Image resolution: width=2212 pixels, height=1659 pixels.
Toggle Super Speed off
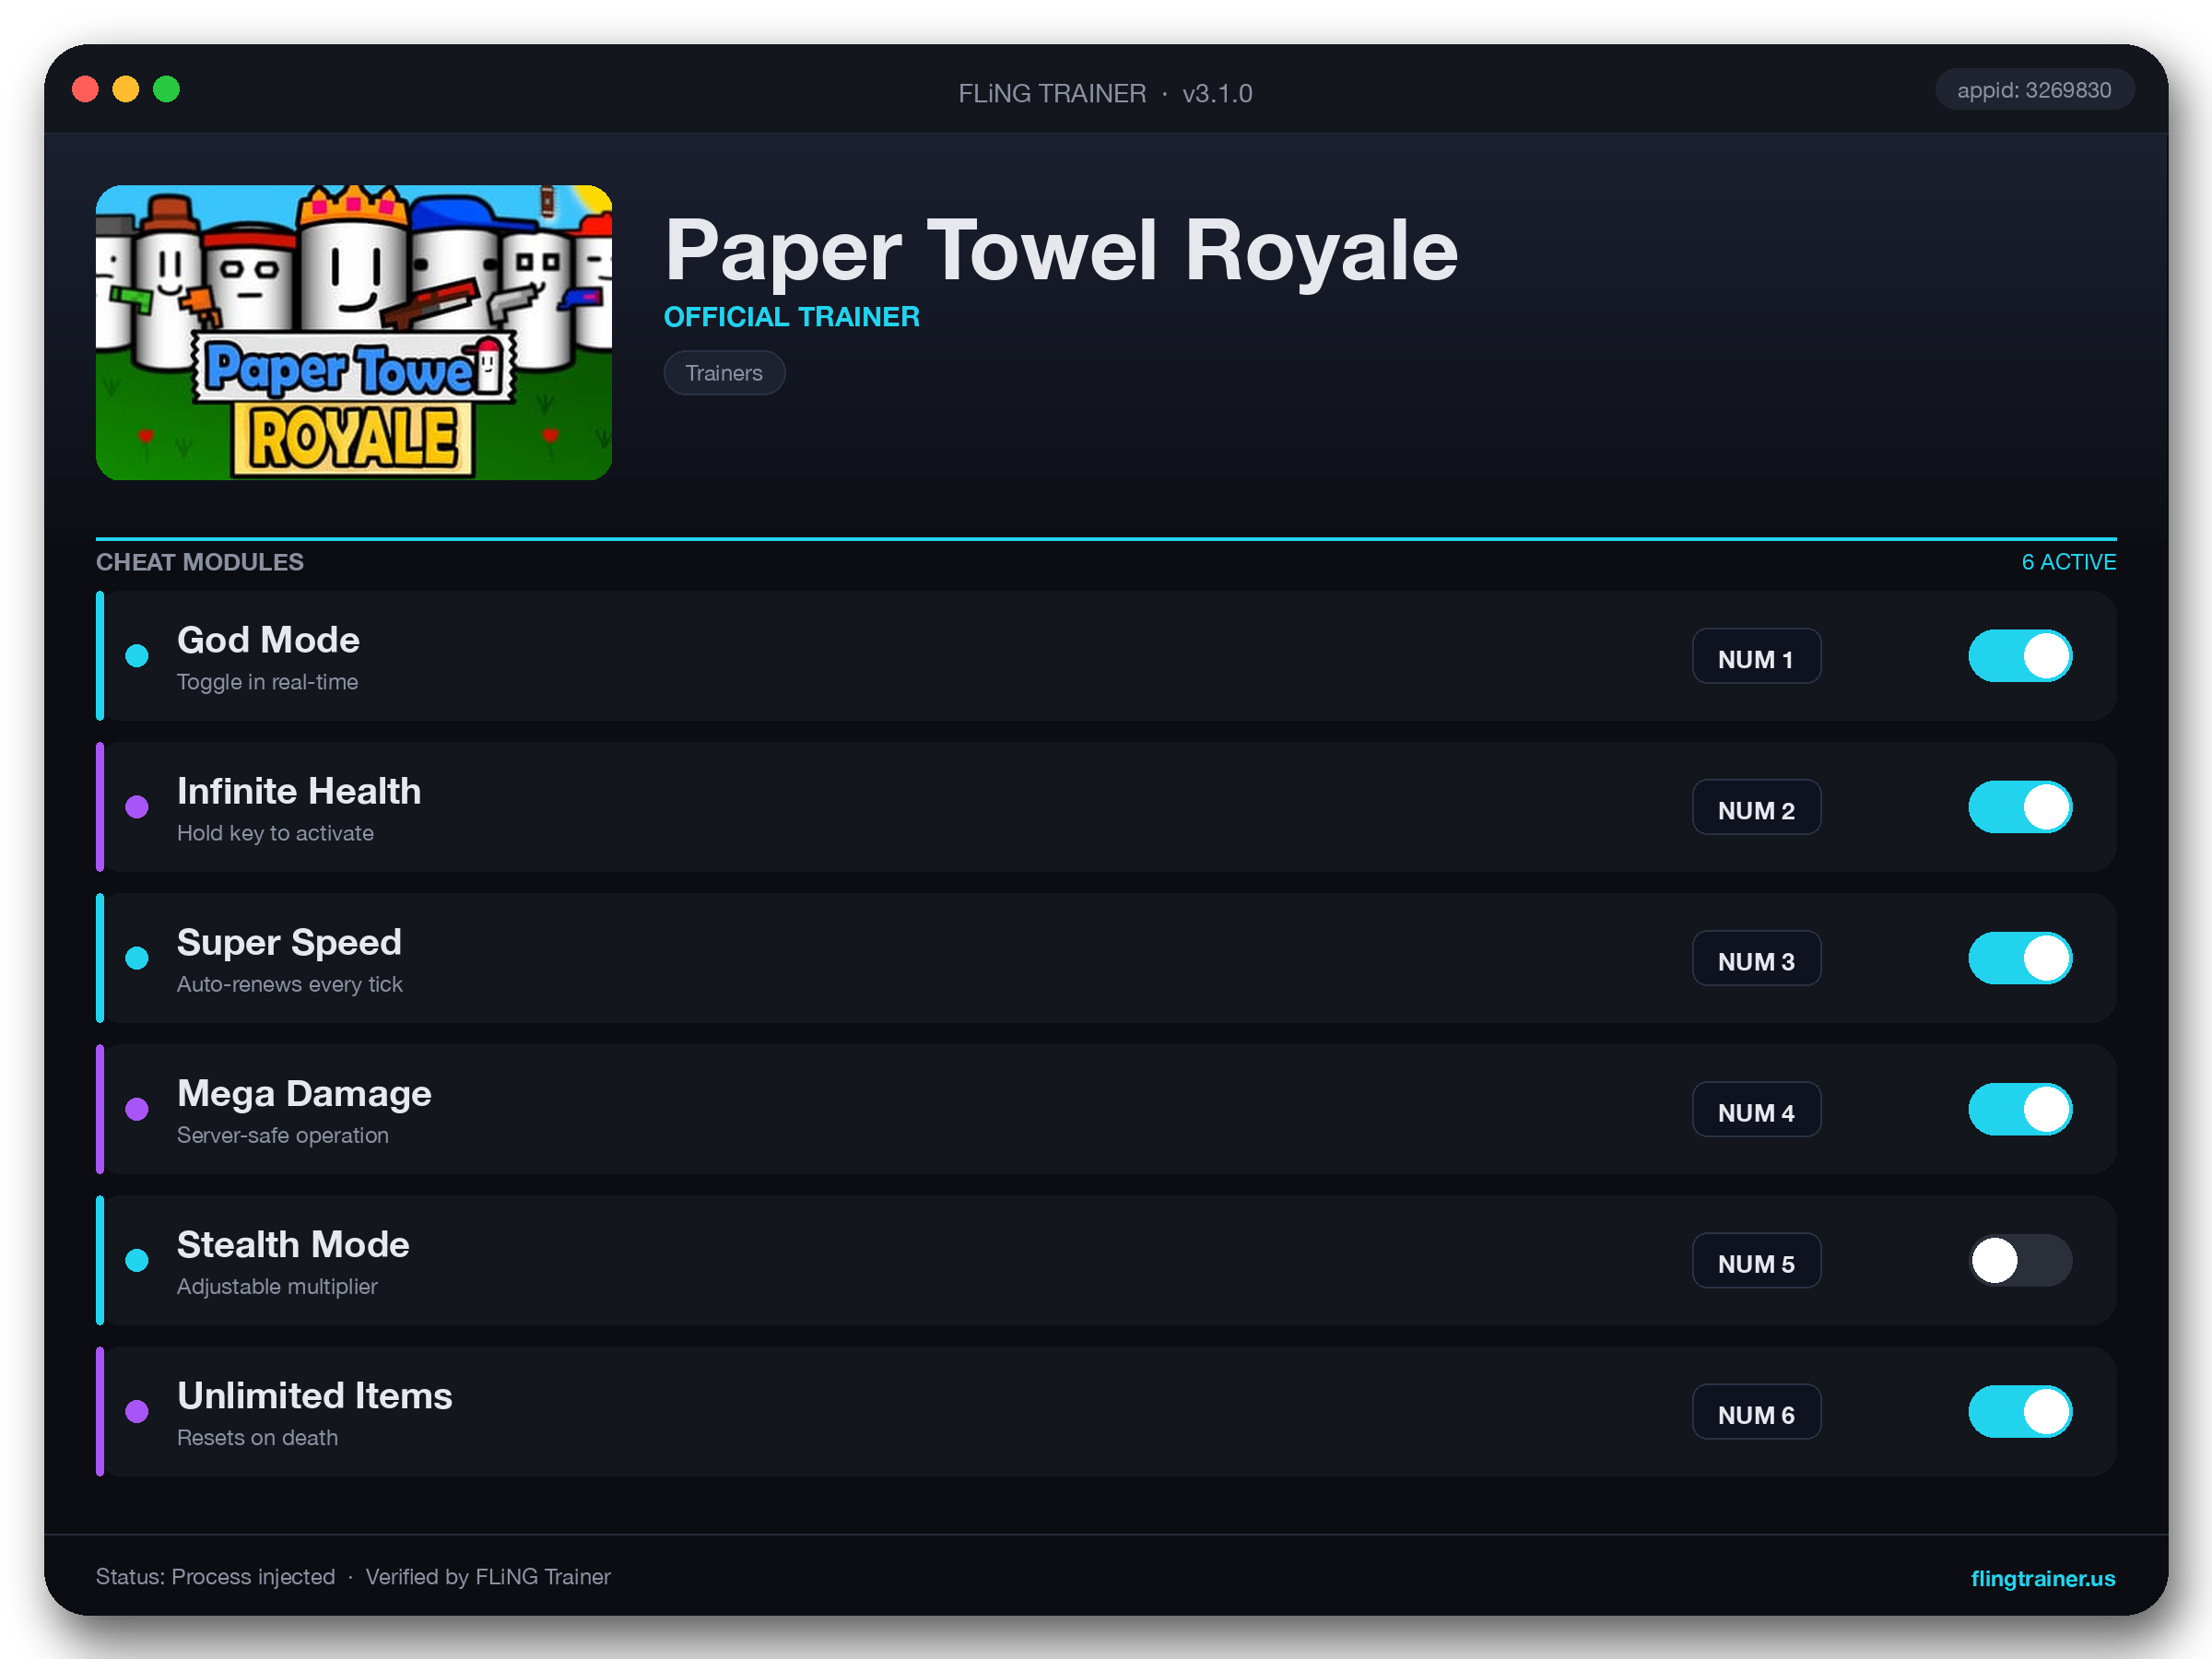tap(2020, 958)
